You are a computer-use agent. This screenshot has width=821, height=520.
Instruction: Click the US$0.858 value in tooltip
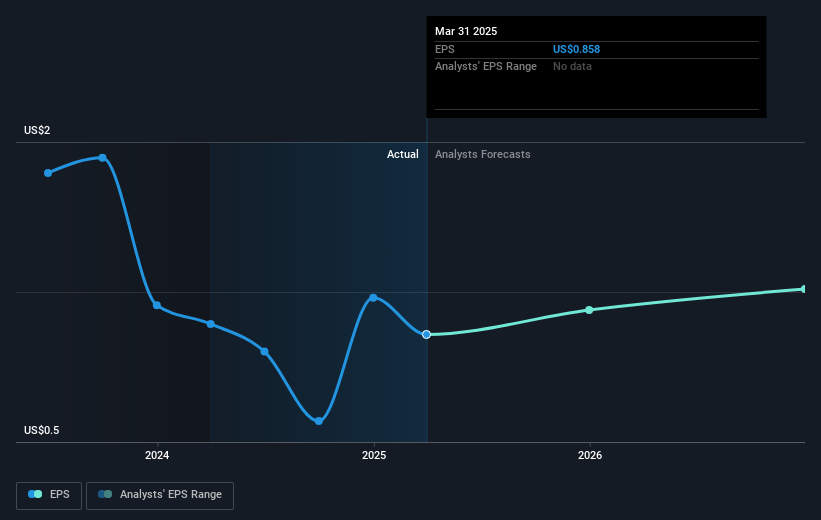click(x=576, y=49)
